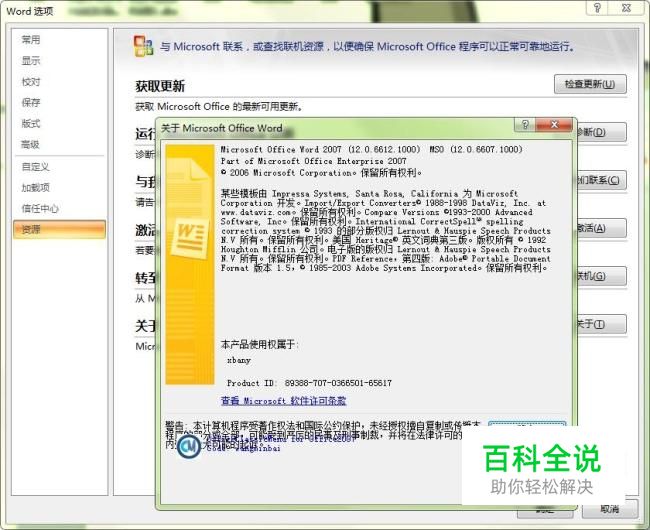Open the 保存 settings category
Viewport: 650px width, 530px height.
31,102
